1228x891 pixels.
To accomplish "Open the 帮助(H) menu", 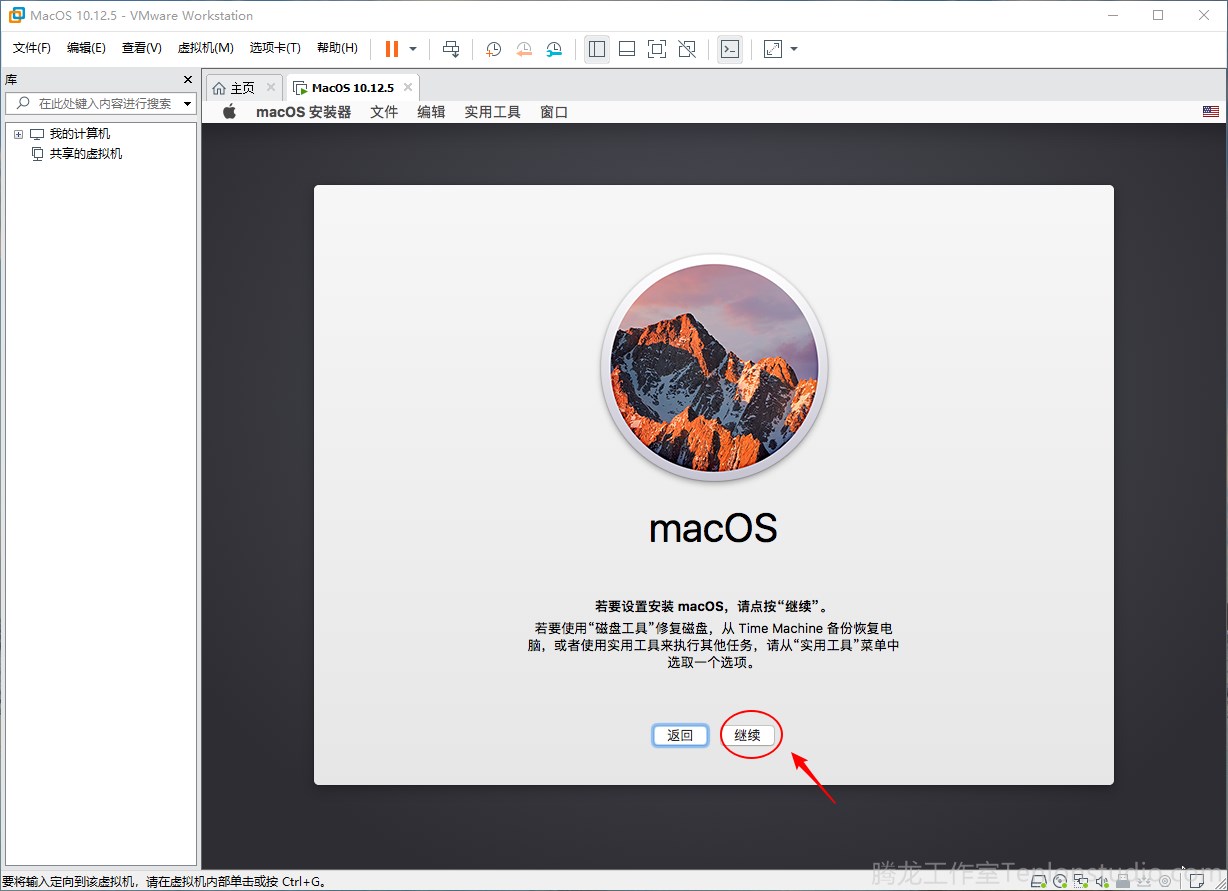I will [337, 48].
